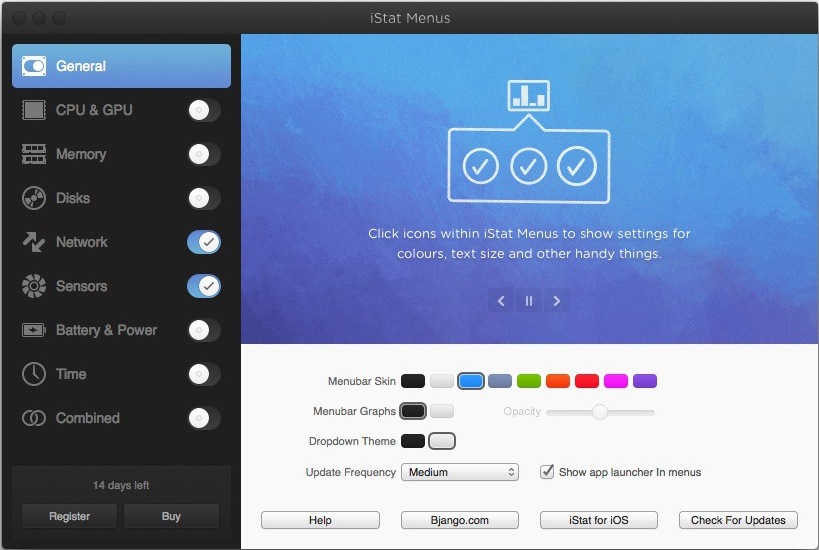819x550 pixels.
Task: Advance to next slide with right chevron
Action: point(556,301)
